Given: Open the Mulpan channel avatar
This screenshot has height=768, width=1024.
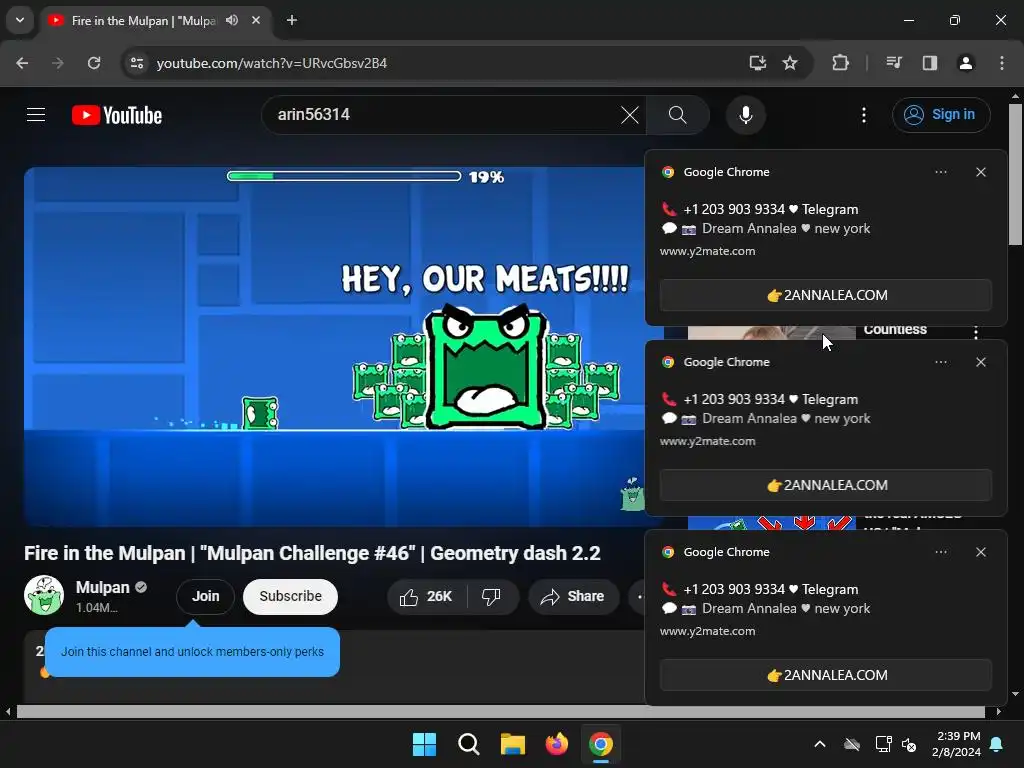Looking at the screenshot, I should 44,595.
